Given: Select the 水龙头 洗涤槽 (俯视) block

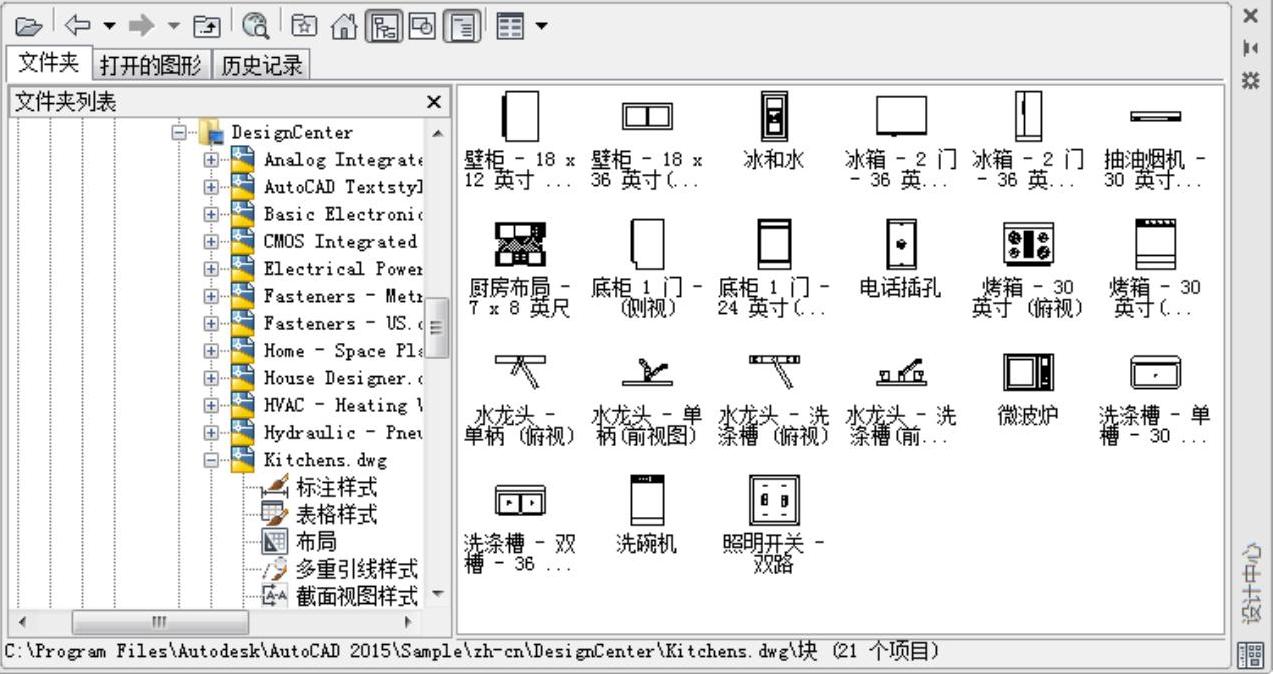Looking at the screenshot, I should coord(774,398).
